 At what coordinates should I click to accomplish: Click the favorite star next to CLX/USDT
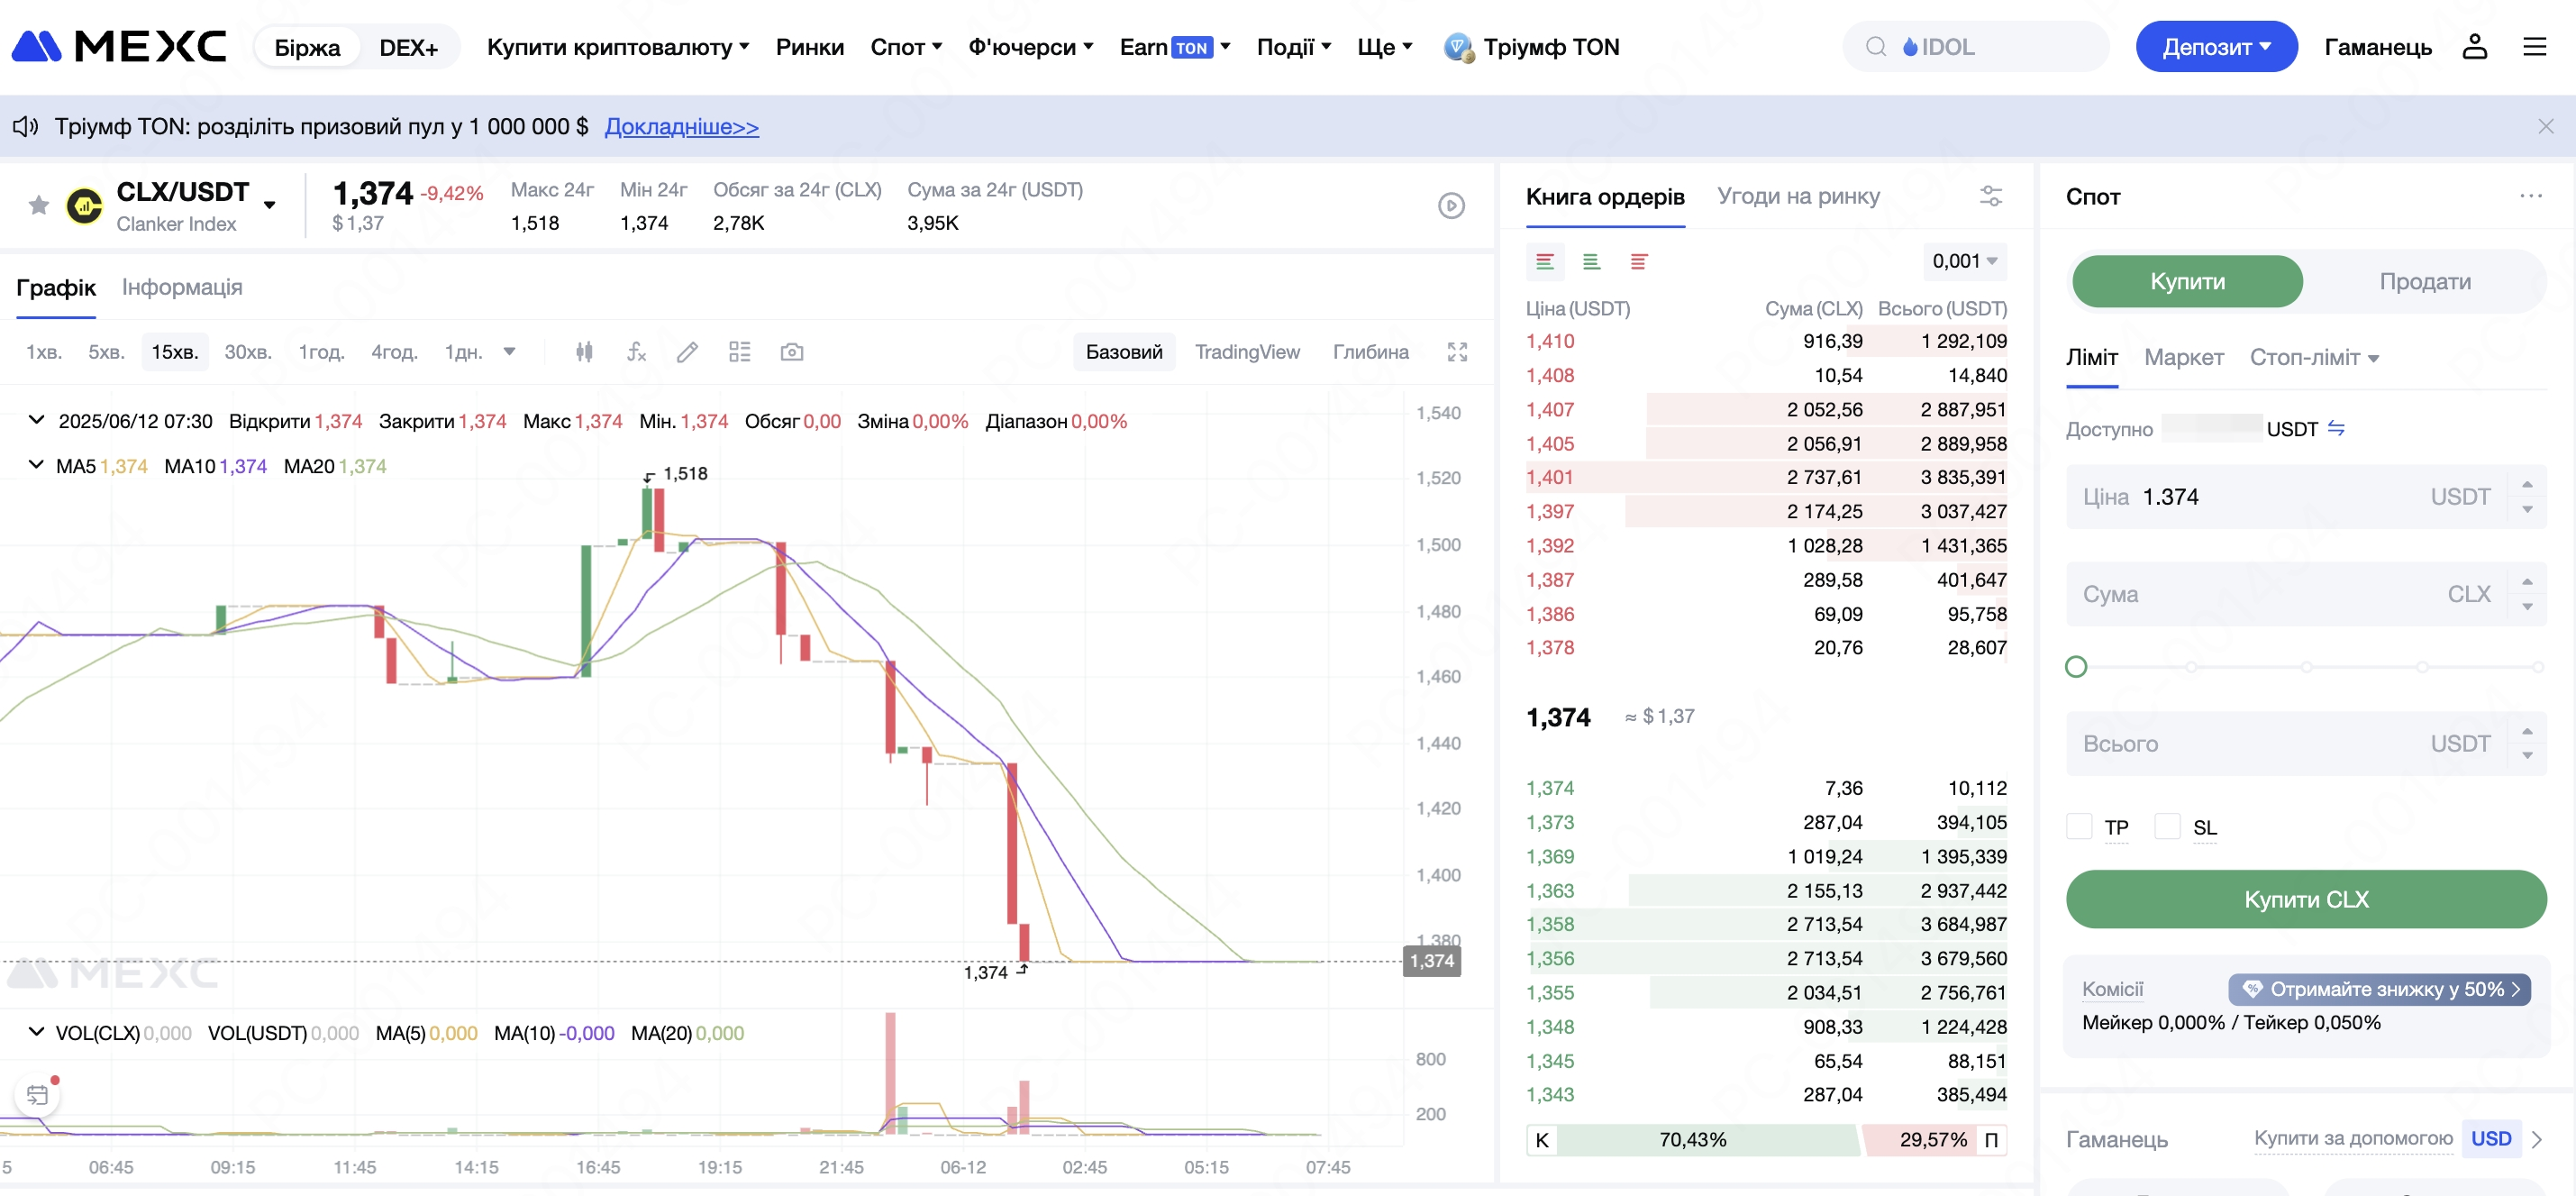[x=39, y=206]
